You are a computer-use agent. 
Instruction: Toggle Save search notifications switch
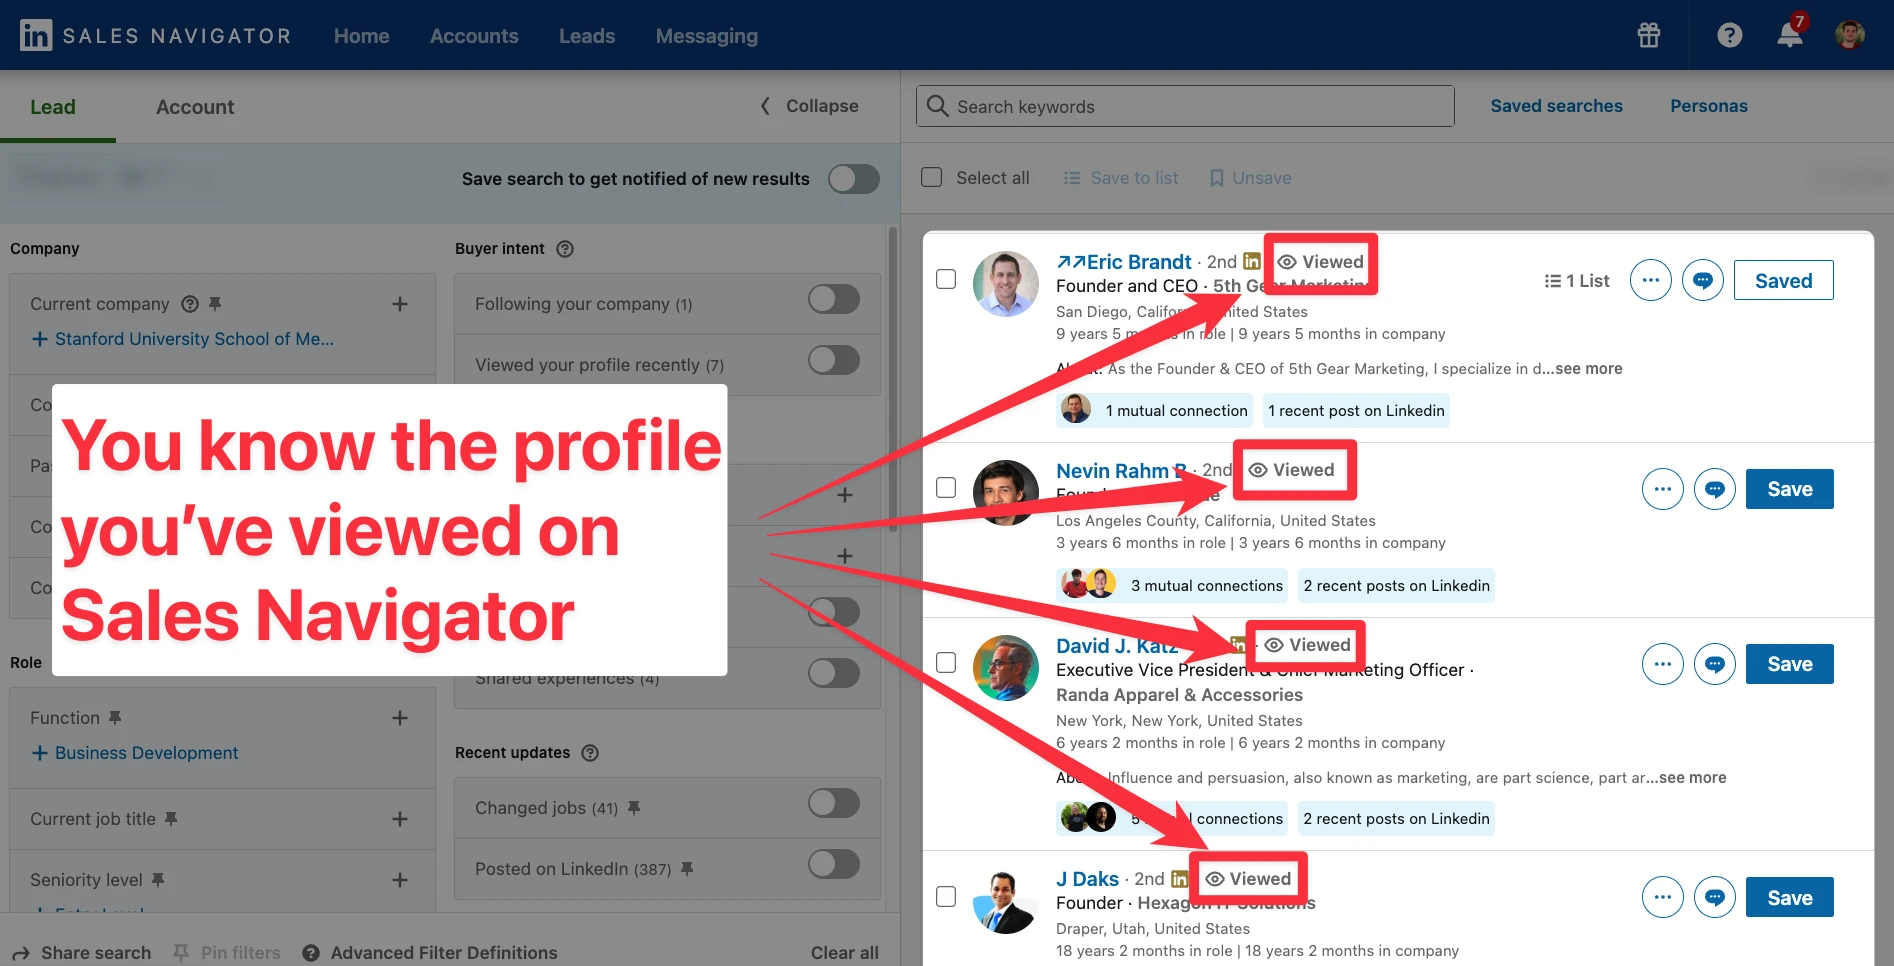[x=854, y=179]
